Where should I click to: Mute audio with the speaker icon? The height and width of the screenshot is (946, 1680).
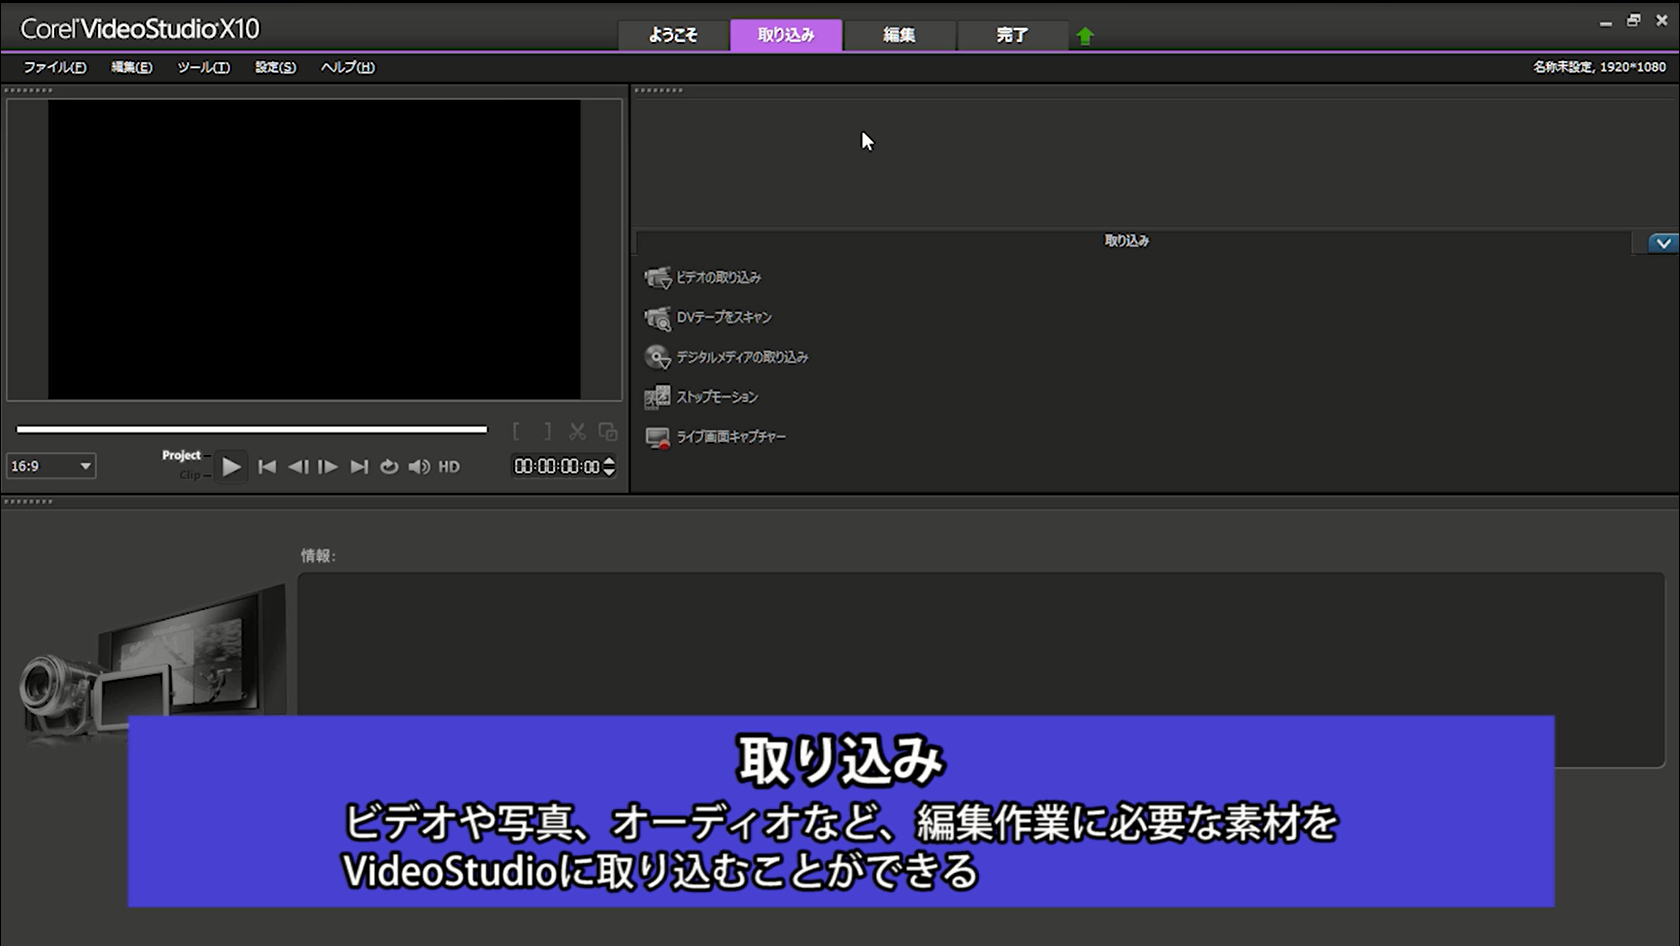pyautogui.click(x=419, y=466)
